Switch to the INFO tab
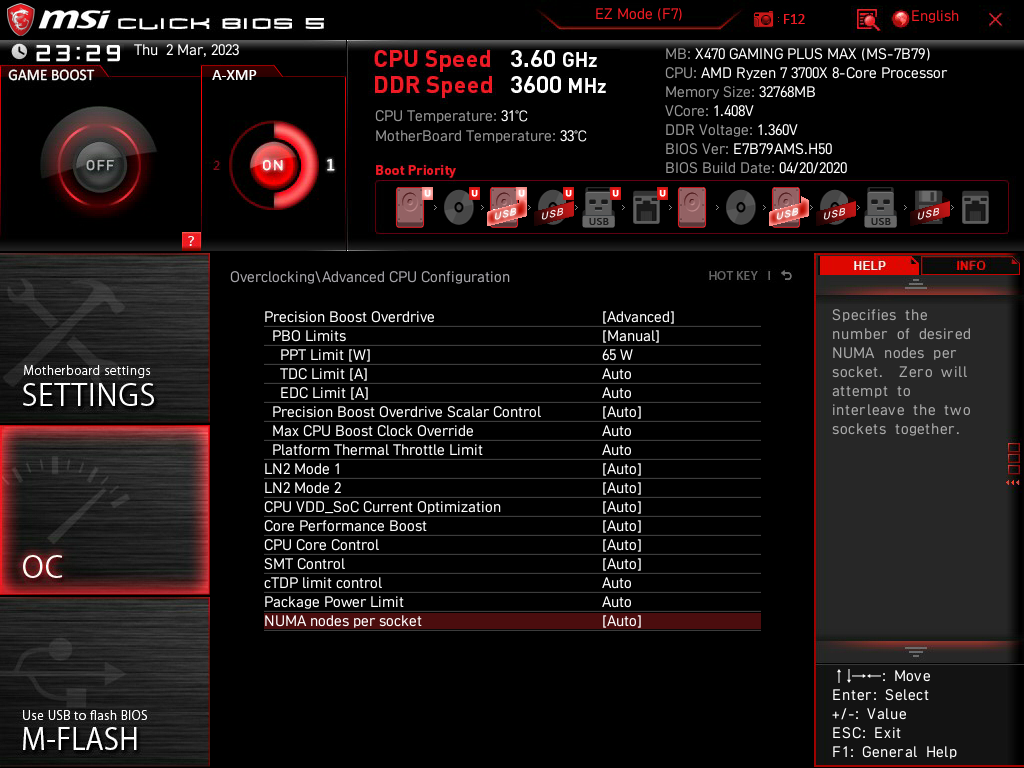 (x=970, y=265)
